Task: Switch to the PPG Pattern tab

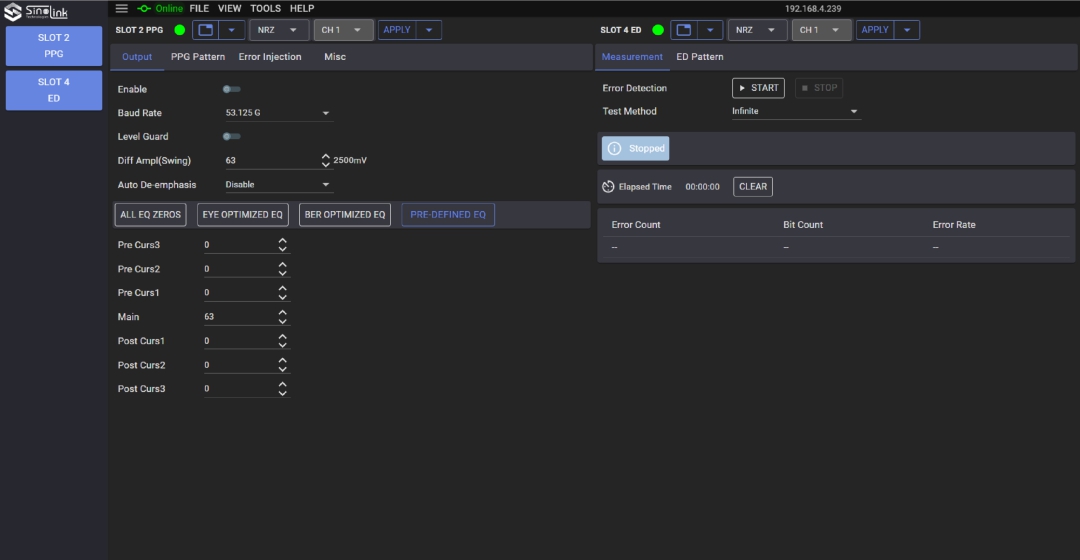Action: (x=198, y=56)
